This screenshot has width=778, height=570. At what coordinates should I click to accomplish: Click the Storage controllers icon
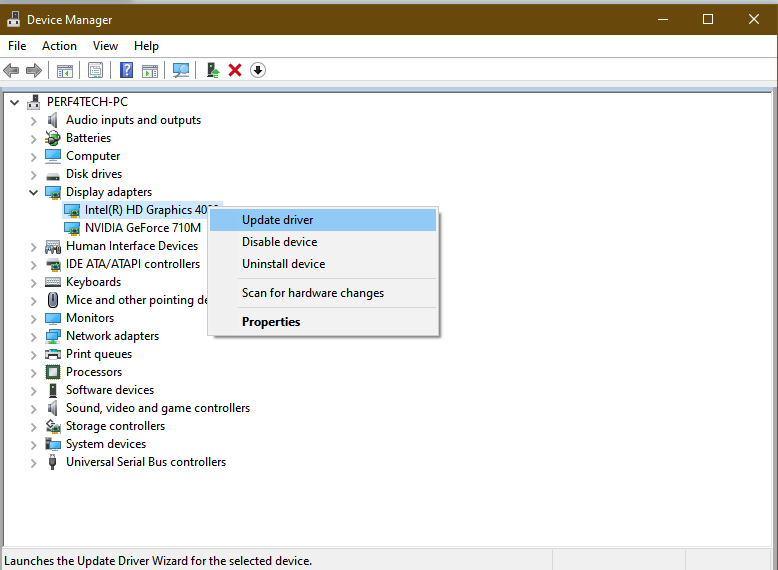53,426
